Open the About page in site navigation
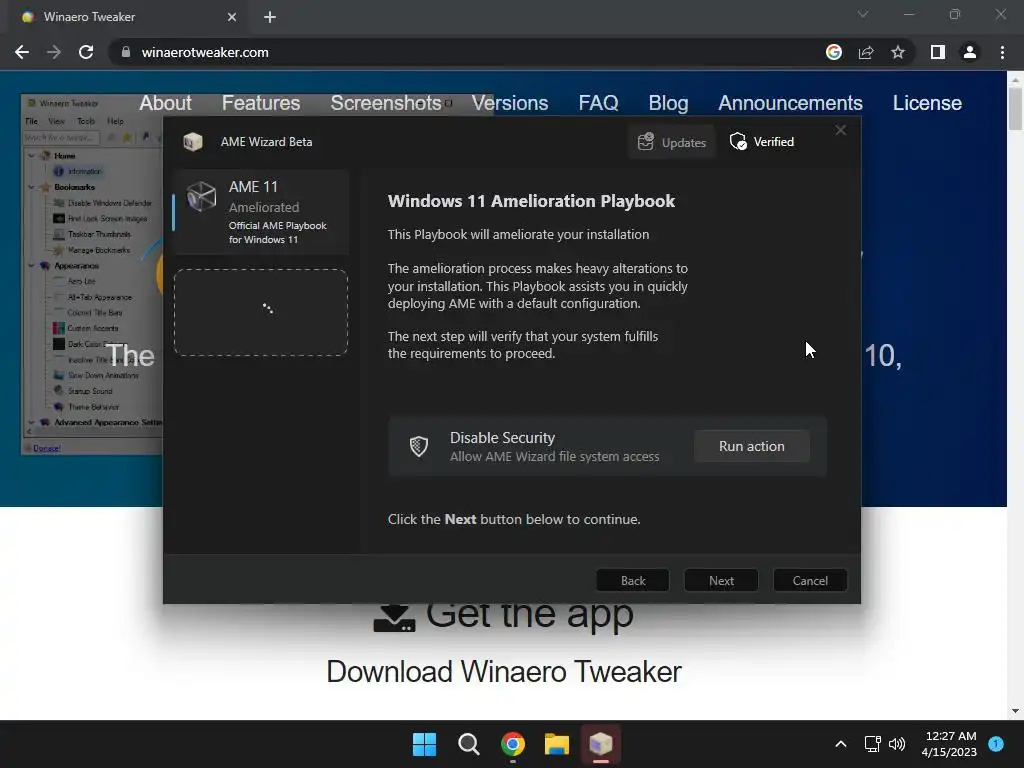 pos(165,103)
